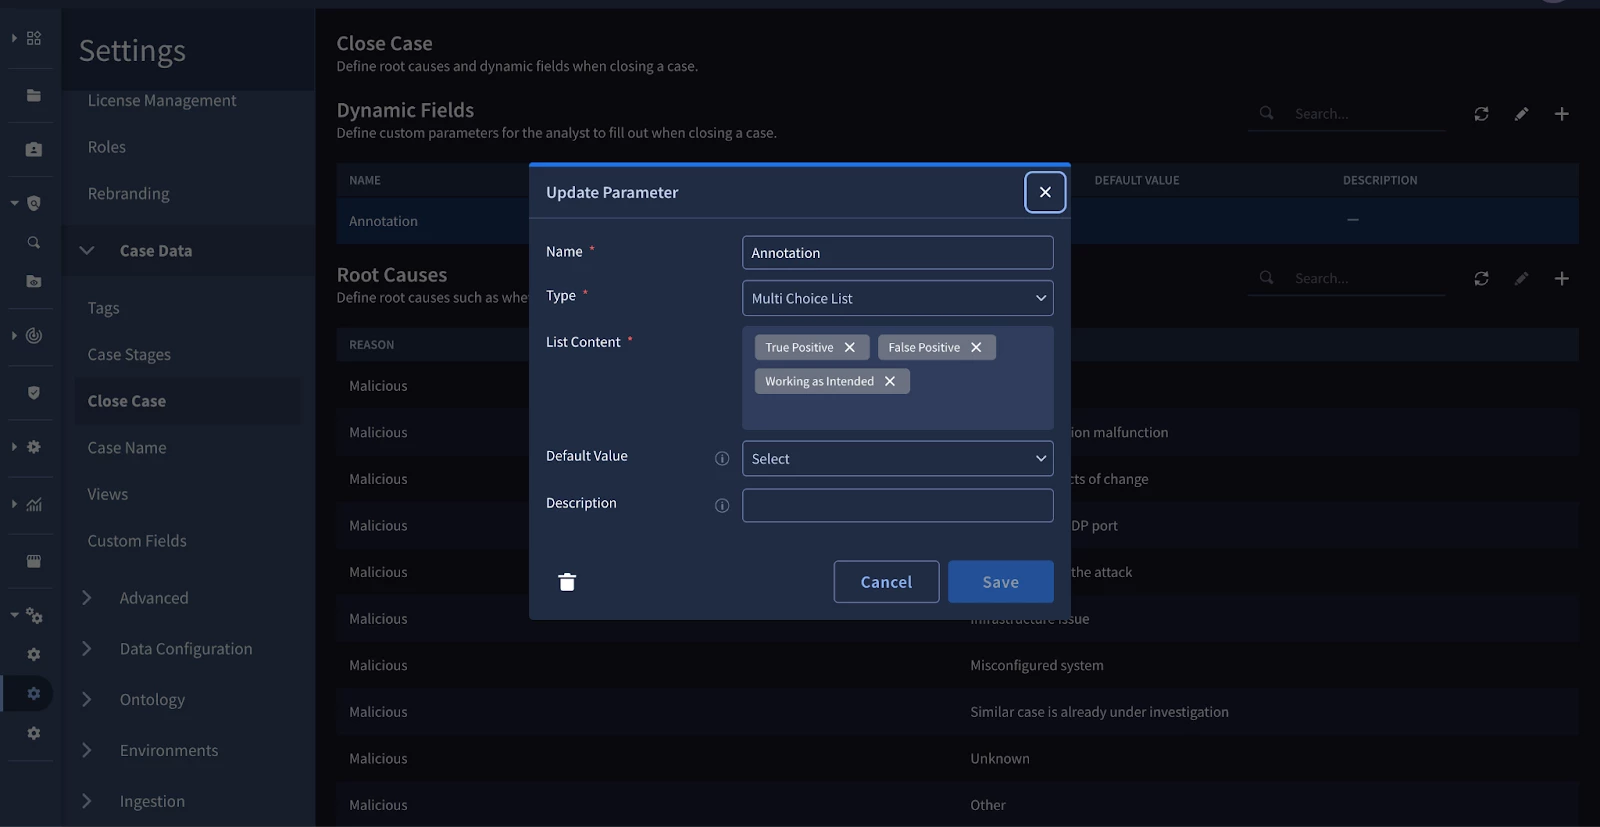Expand the Ontology section
Image resolution: width=1600 pixels, height=827 pixels.
coord(87,699)
